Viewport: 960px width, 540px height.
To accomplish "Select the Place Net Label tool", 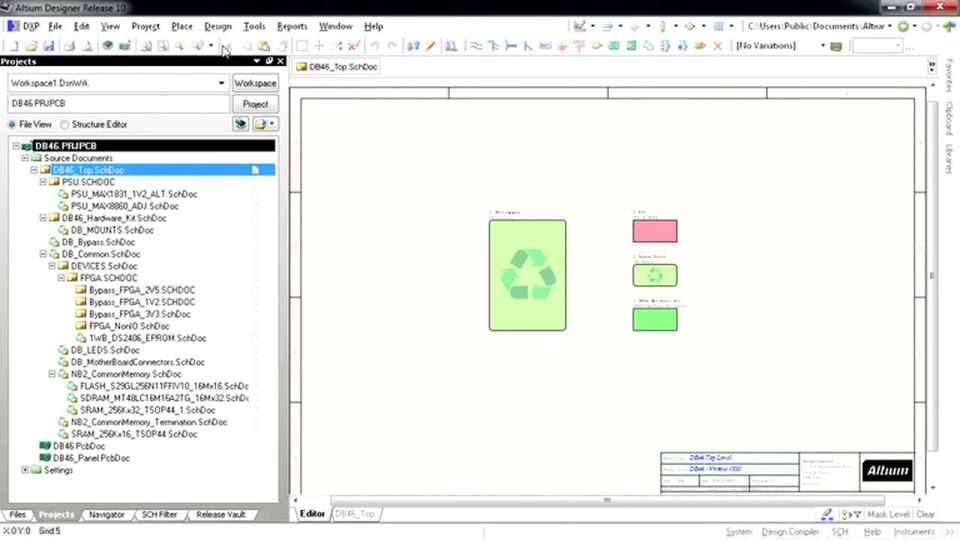I will 545,46.
